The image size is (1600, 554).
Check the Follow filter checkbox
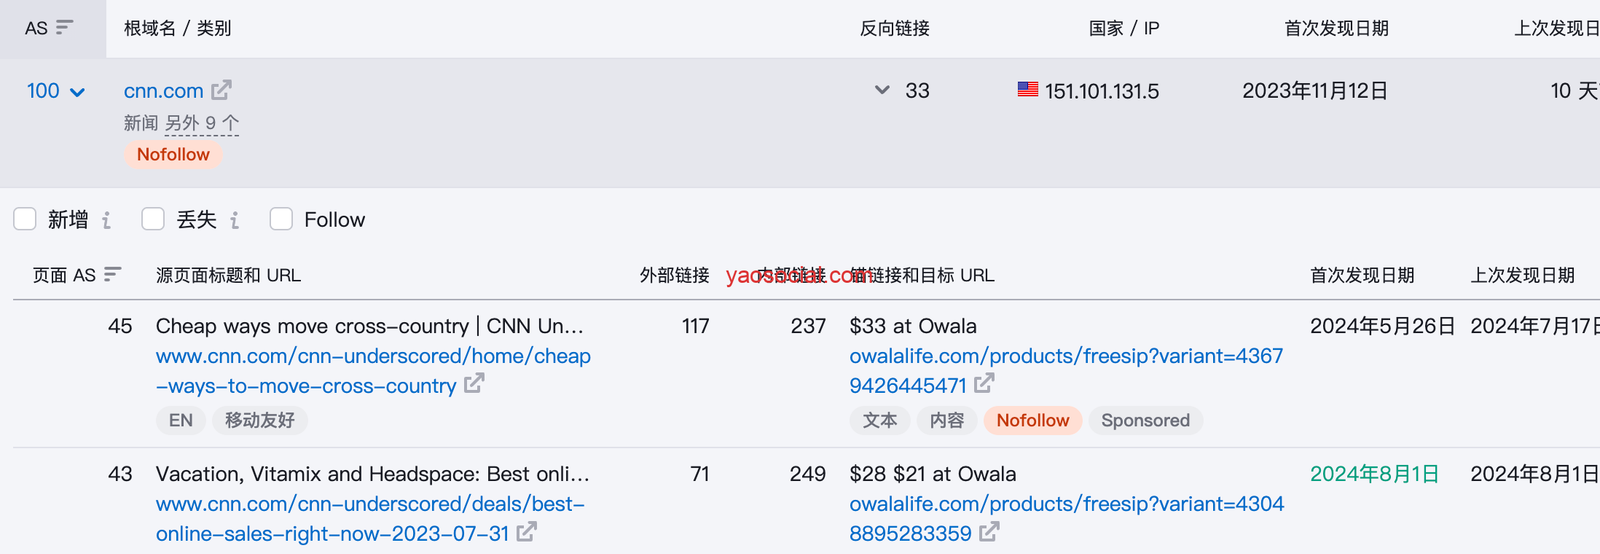click(x=281, y=219)
